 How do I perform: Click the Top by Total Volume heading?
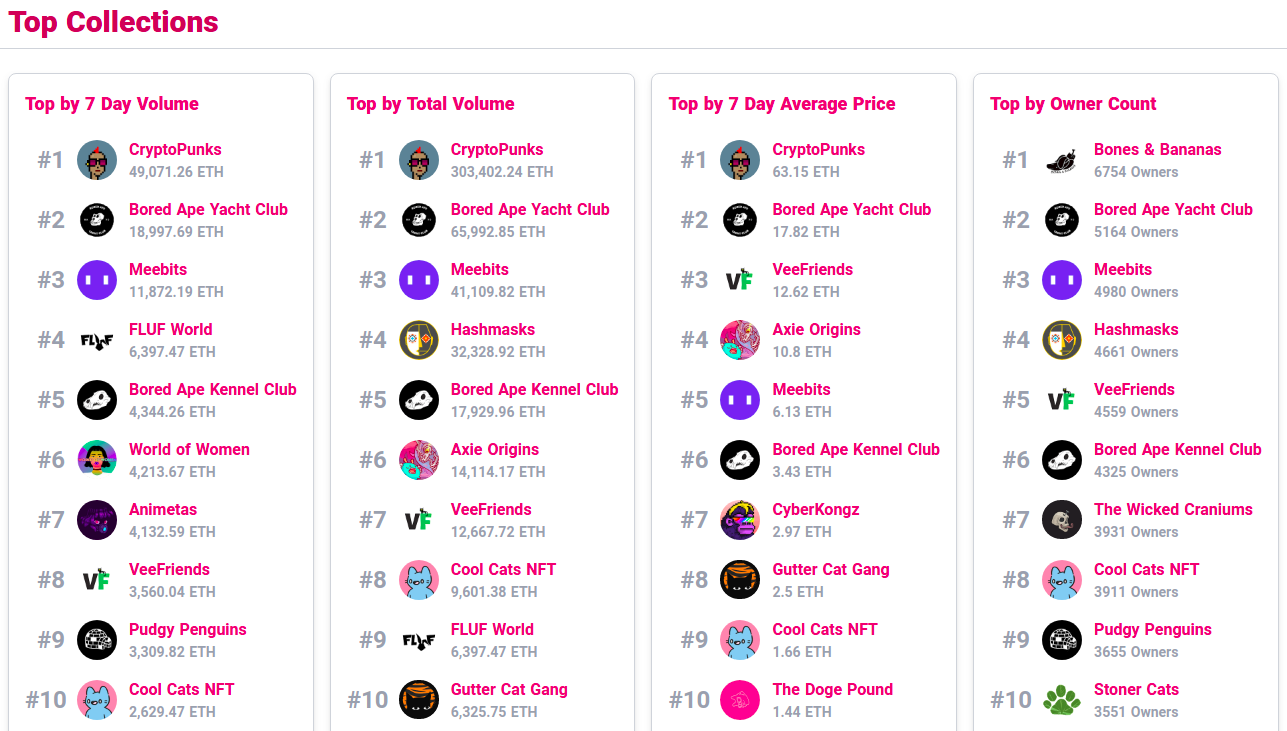[430, 104]
